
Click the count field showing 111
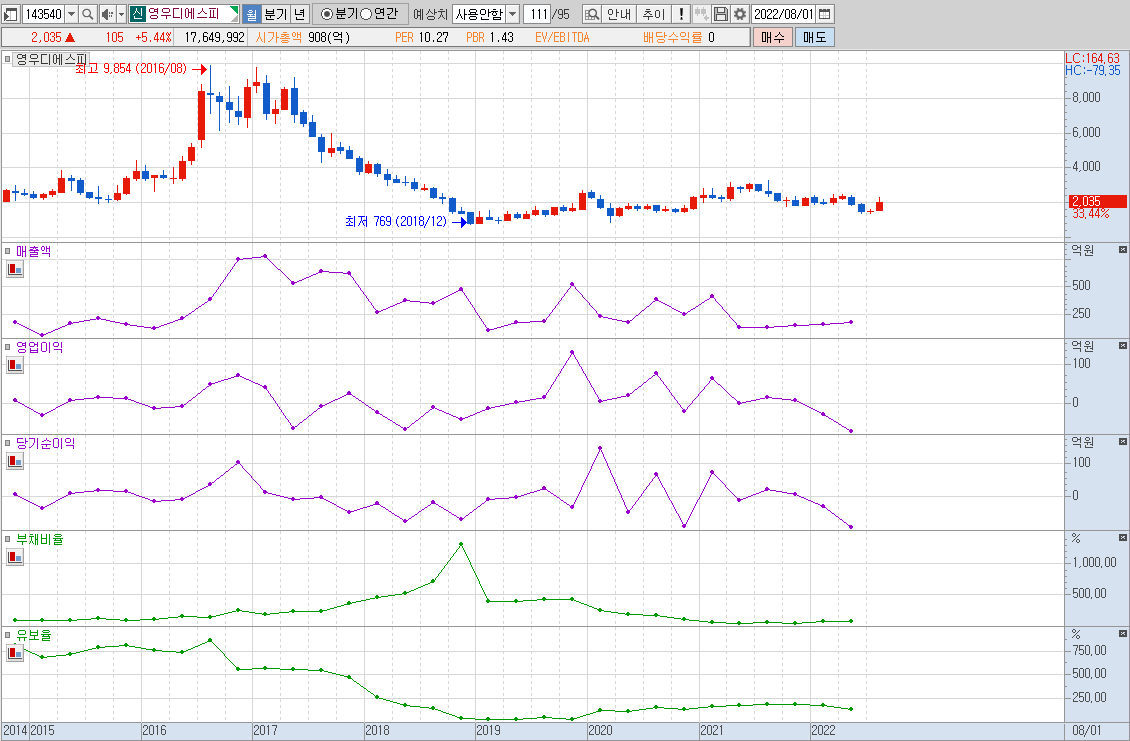pos(538,14)
